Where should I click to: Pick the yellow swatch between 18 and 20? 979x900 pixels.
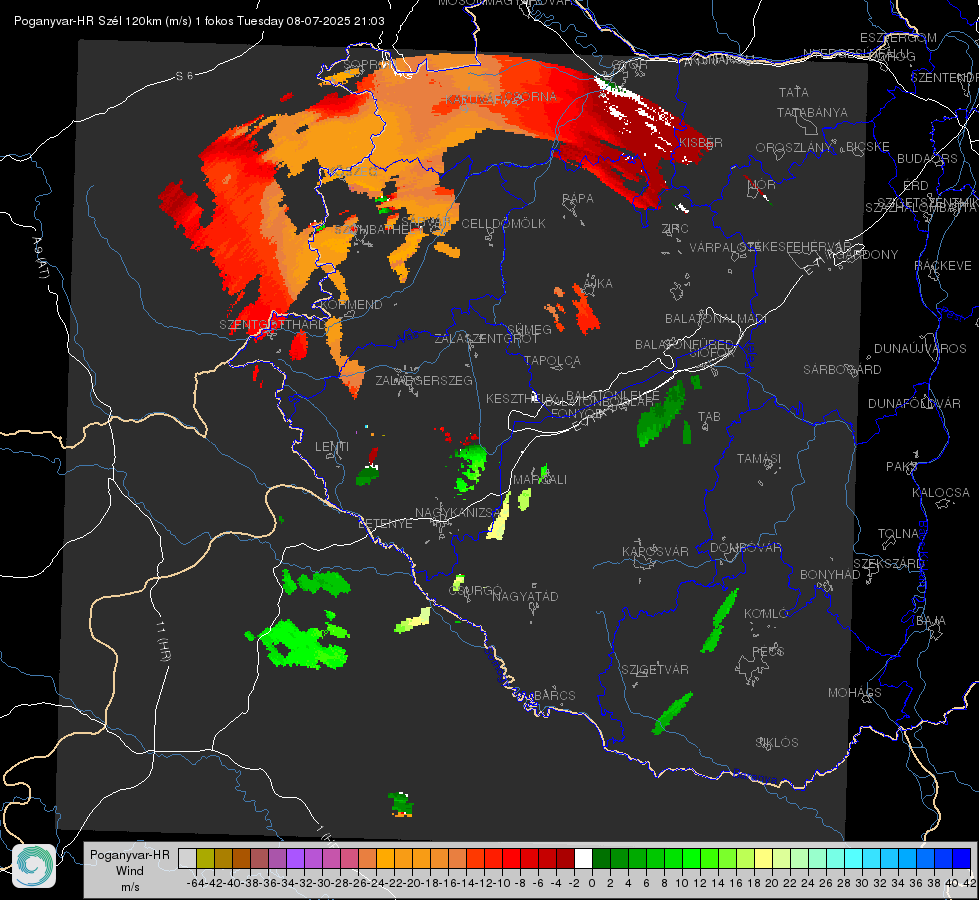point(763,858)
